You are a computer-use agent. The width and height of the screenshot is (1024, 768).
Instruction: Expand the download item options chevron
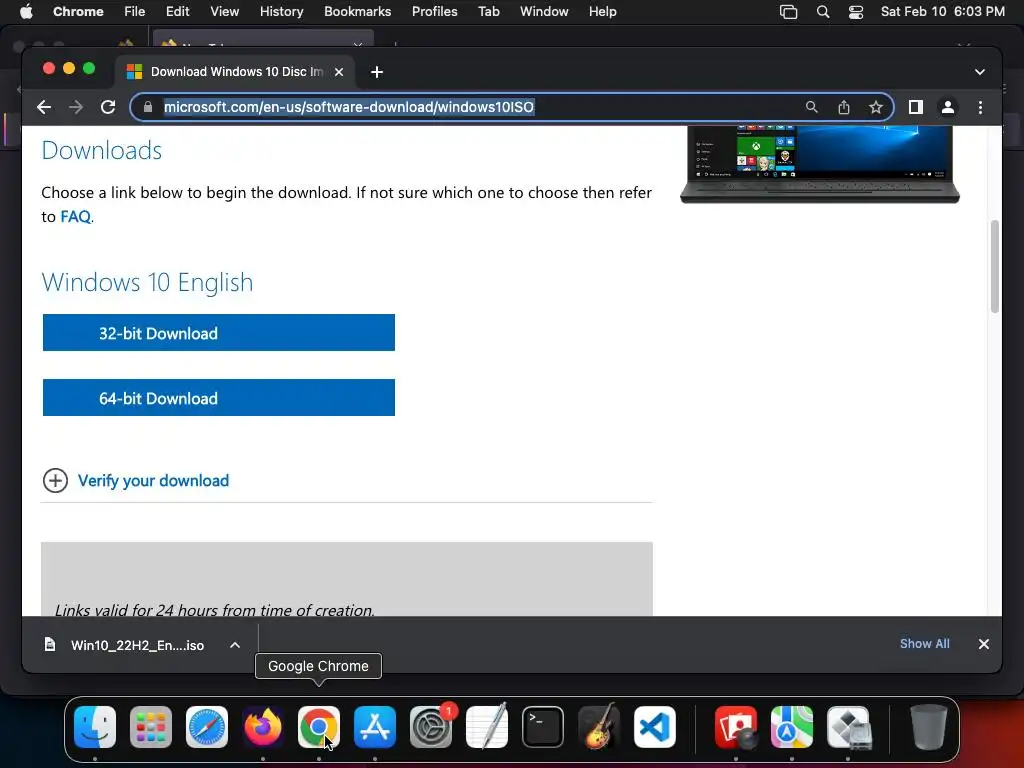(235, 645)
